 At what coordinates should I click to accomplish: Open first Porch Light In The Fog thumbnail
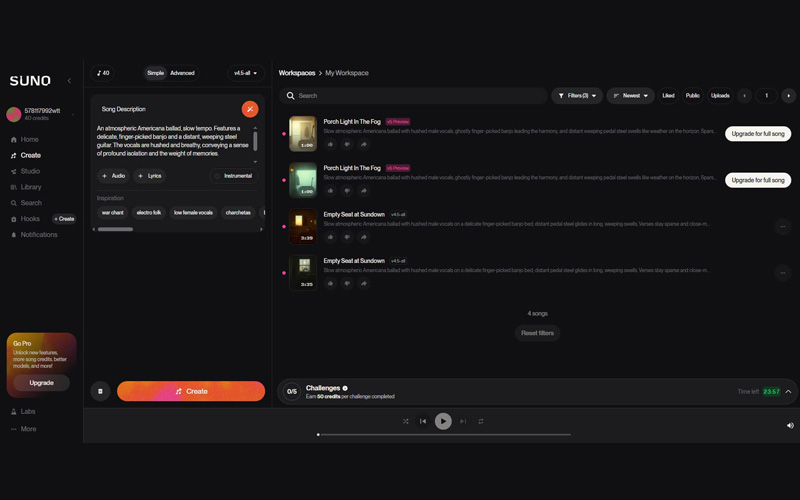click(303, 134)
